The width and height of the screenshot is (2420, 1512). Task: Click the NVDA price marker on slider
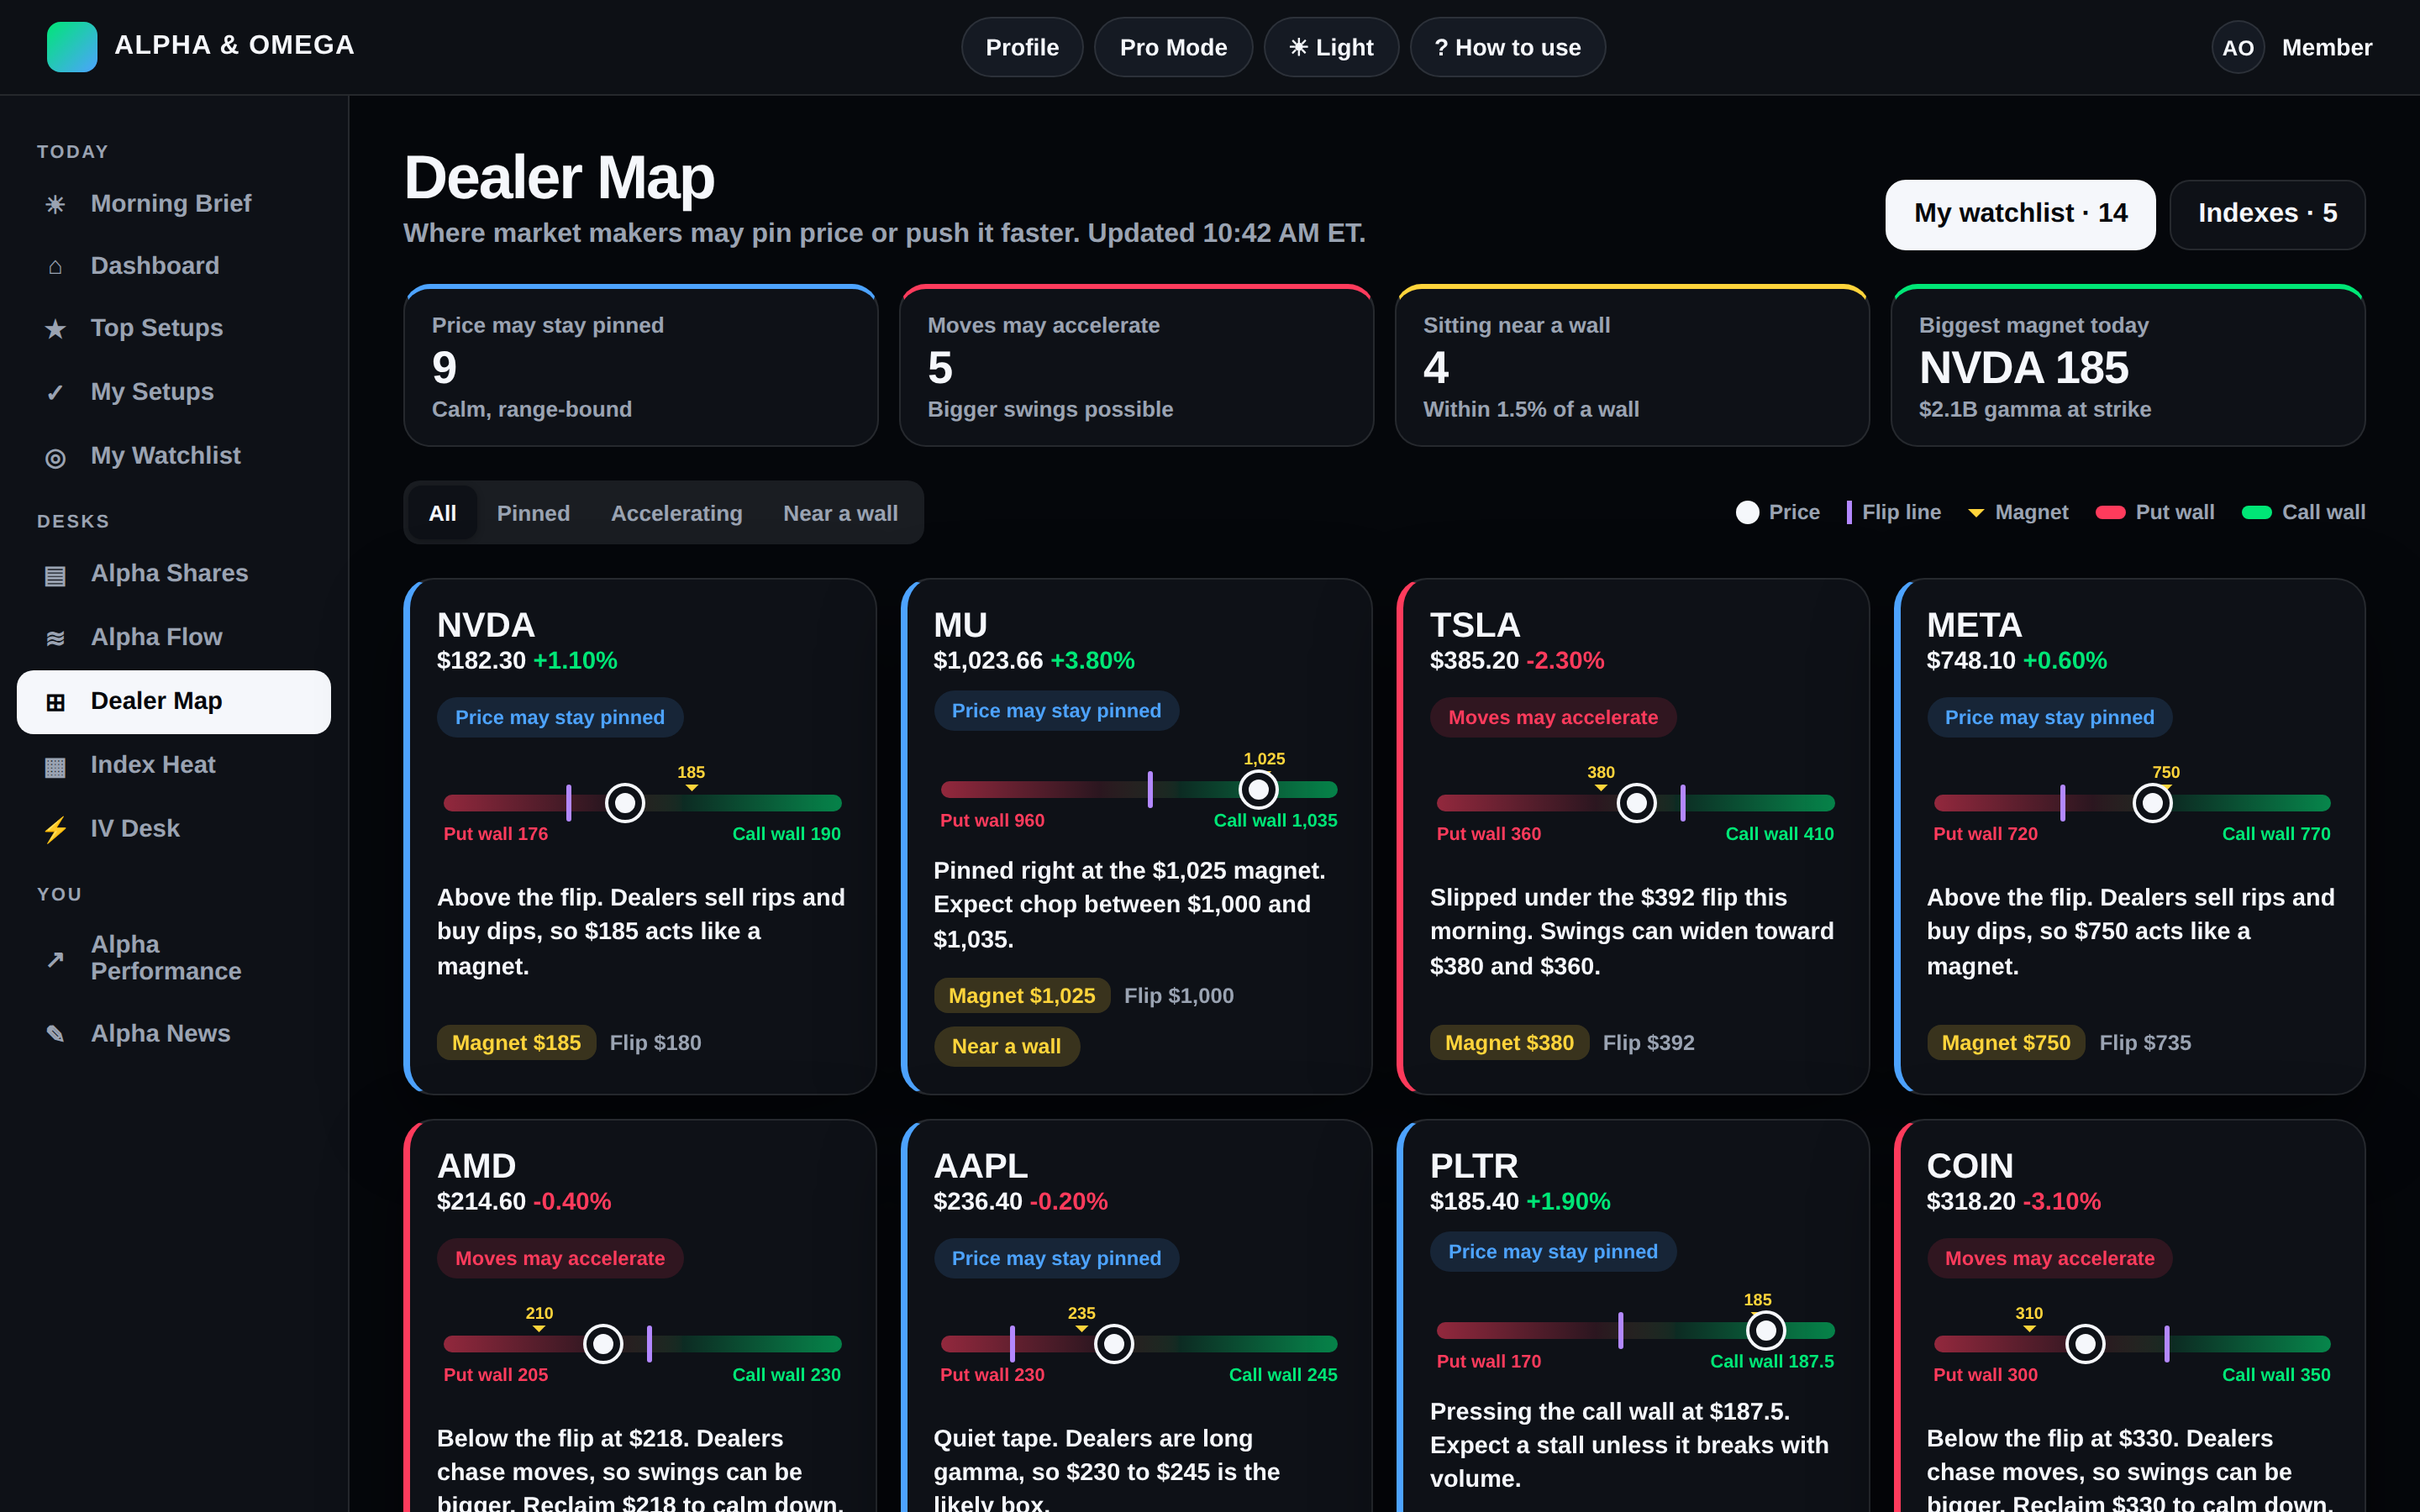[x=625, y=802]
